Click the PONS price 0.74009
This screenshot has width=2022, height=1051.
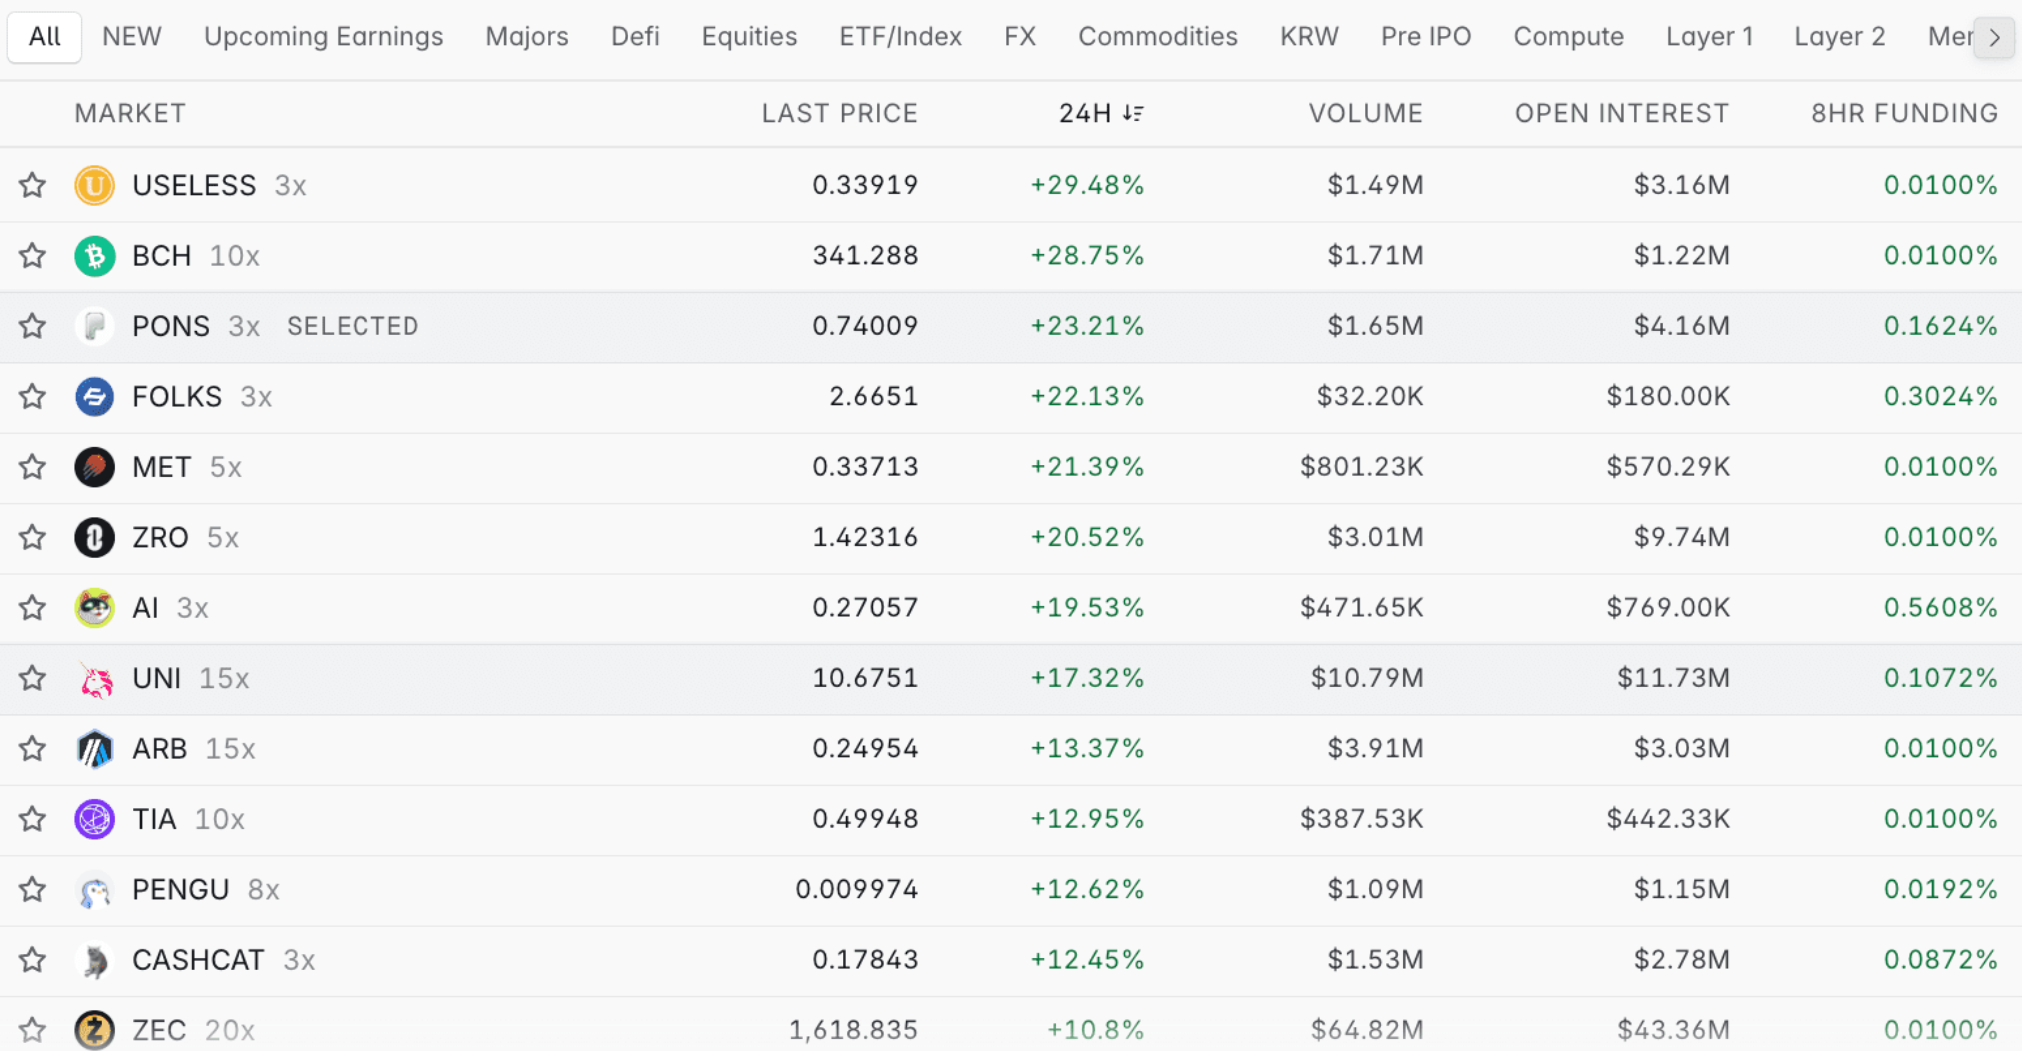point(865,326)
